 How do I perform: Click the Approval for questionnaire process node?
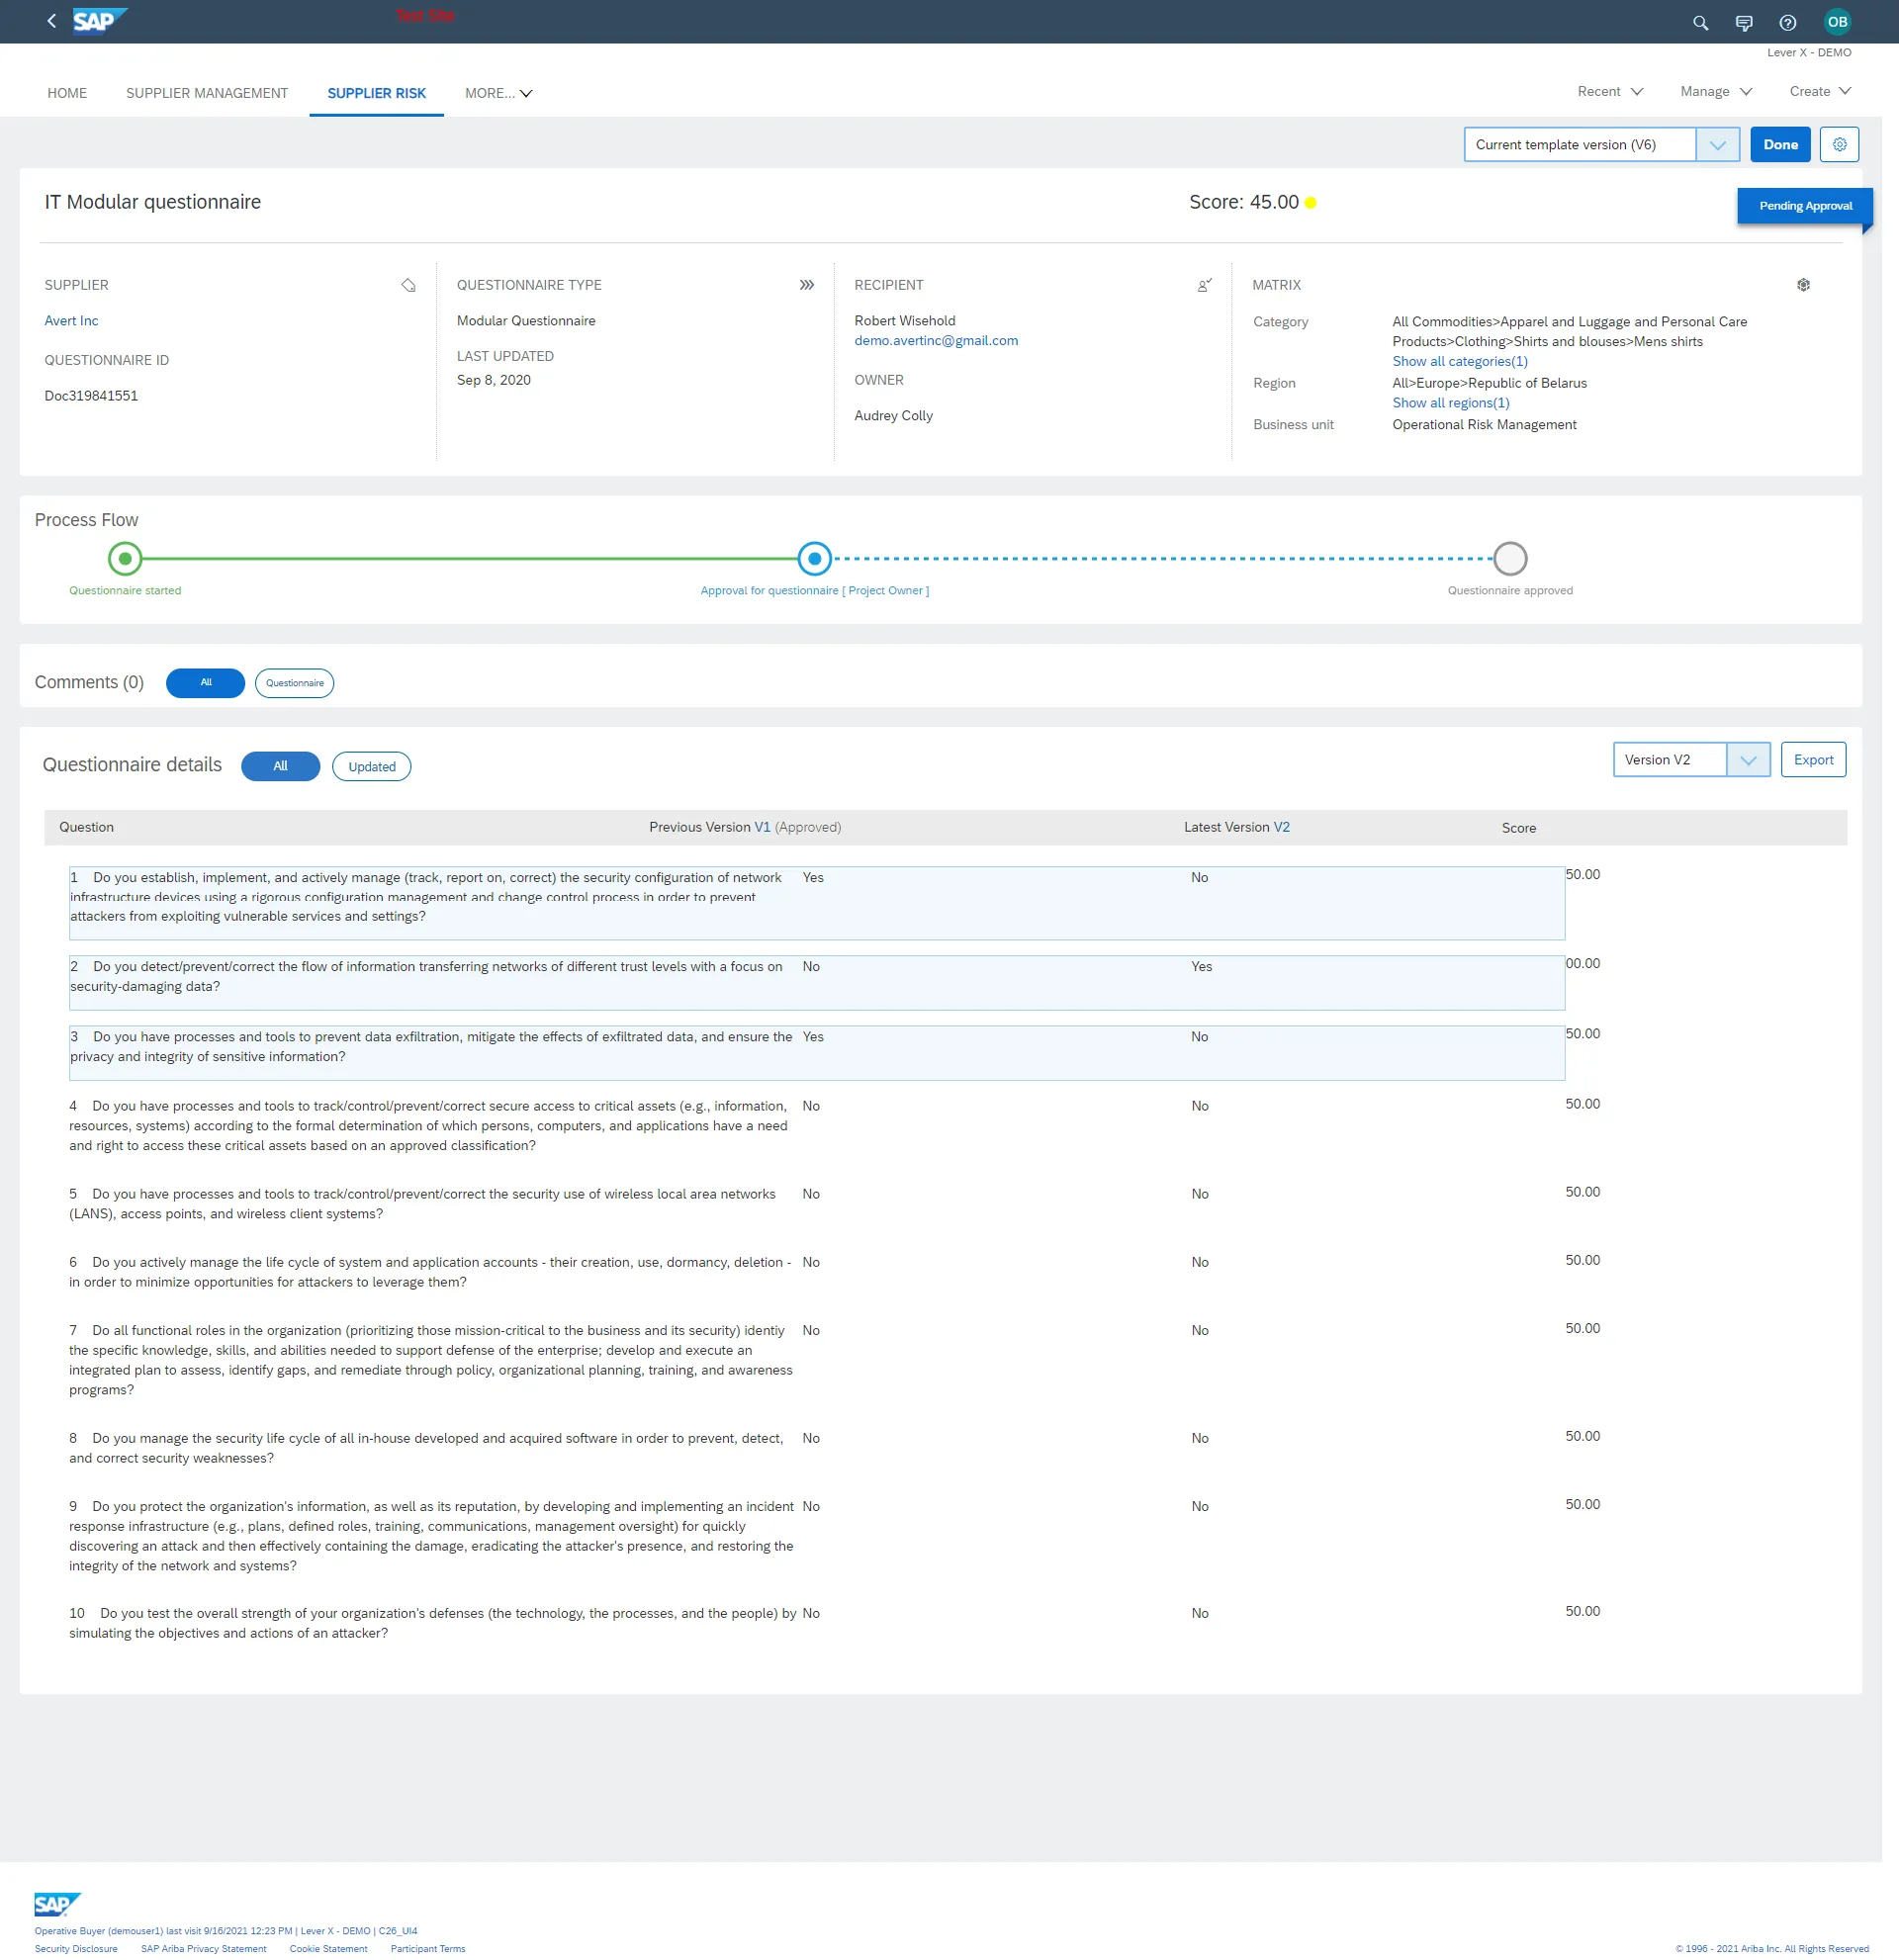tap(815, 559)
